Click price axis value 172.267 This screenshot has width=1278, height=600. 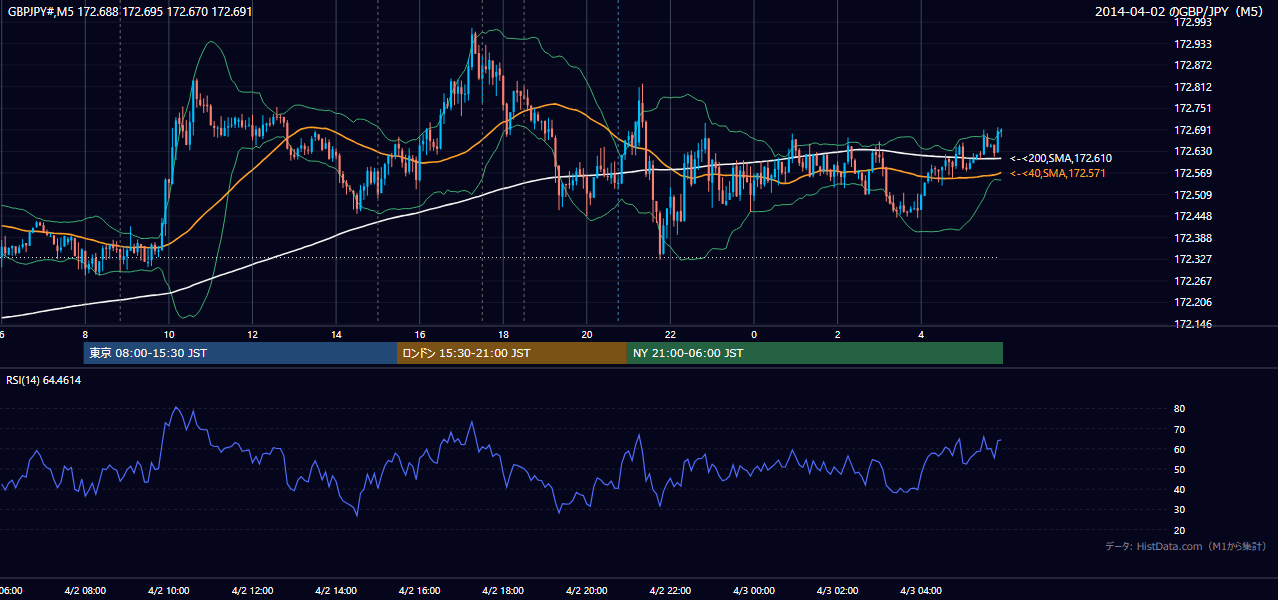[1192, 281]
